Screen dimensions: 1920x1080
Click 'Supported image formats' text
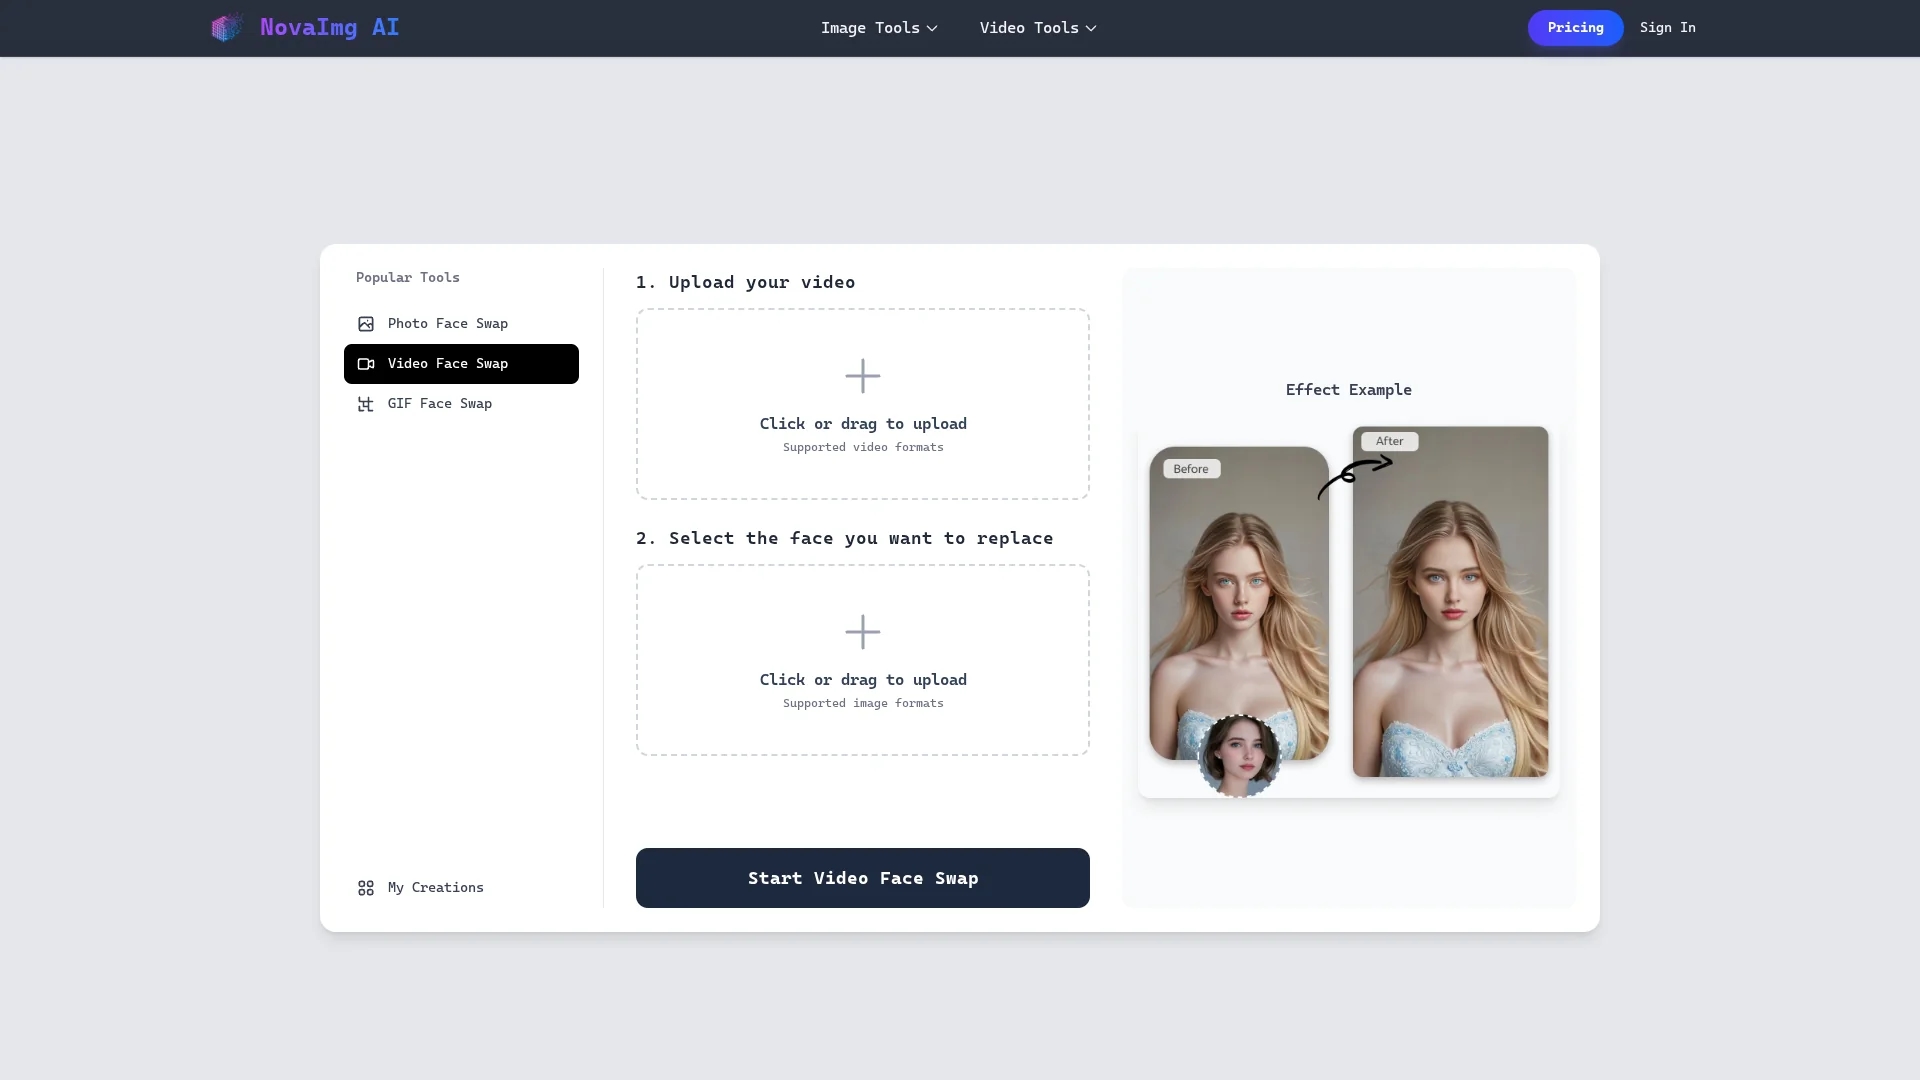[x=863, y=703]
